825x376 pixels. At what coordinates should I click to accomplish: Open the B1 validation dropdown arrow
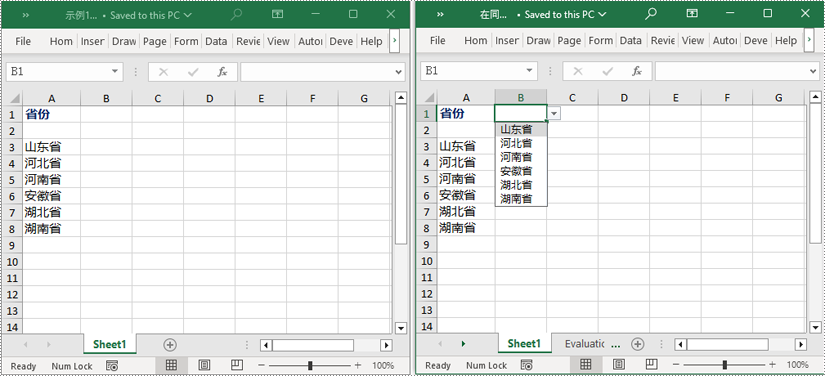coord(555,114)
